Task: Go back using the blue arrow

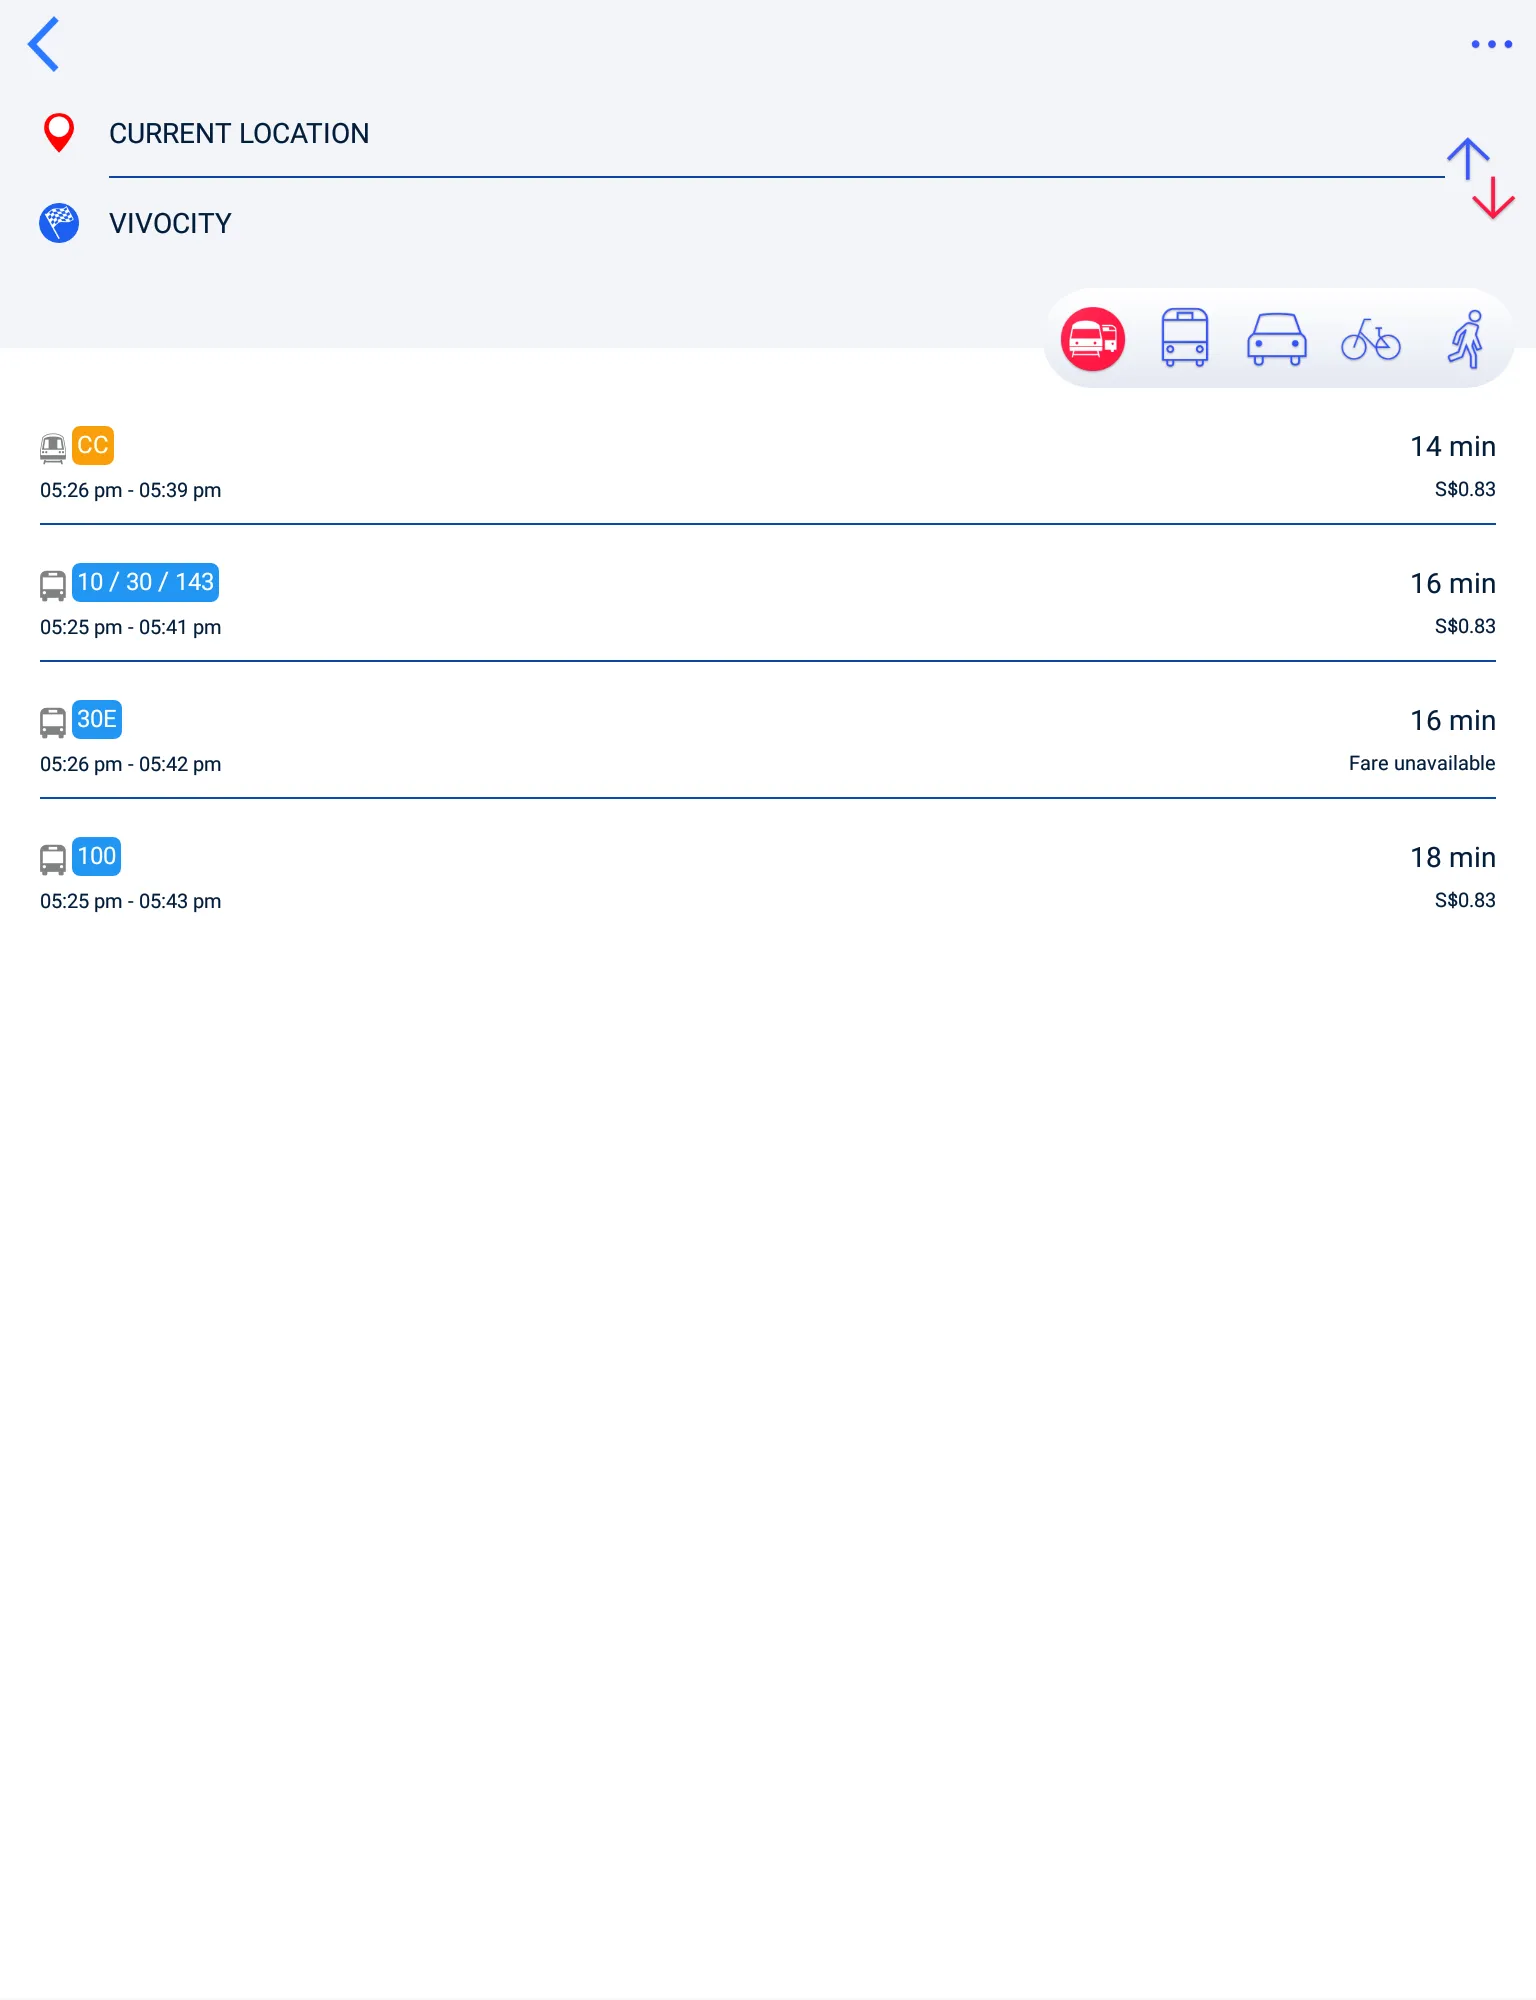Action: (44, 44)
